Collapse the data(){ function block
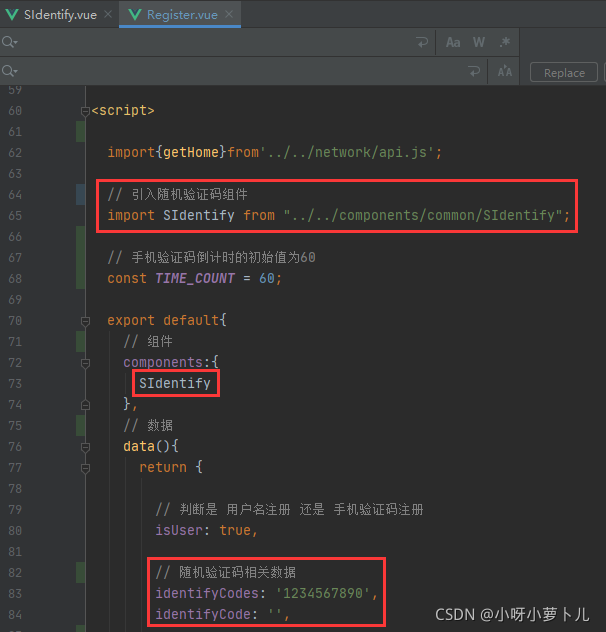The width and height of the screenshot is (606, 632). tap(85, 447)
